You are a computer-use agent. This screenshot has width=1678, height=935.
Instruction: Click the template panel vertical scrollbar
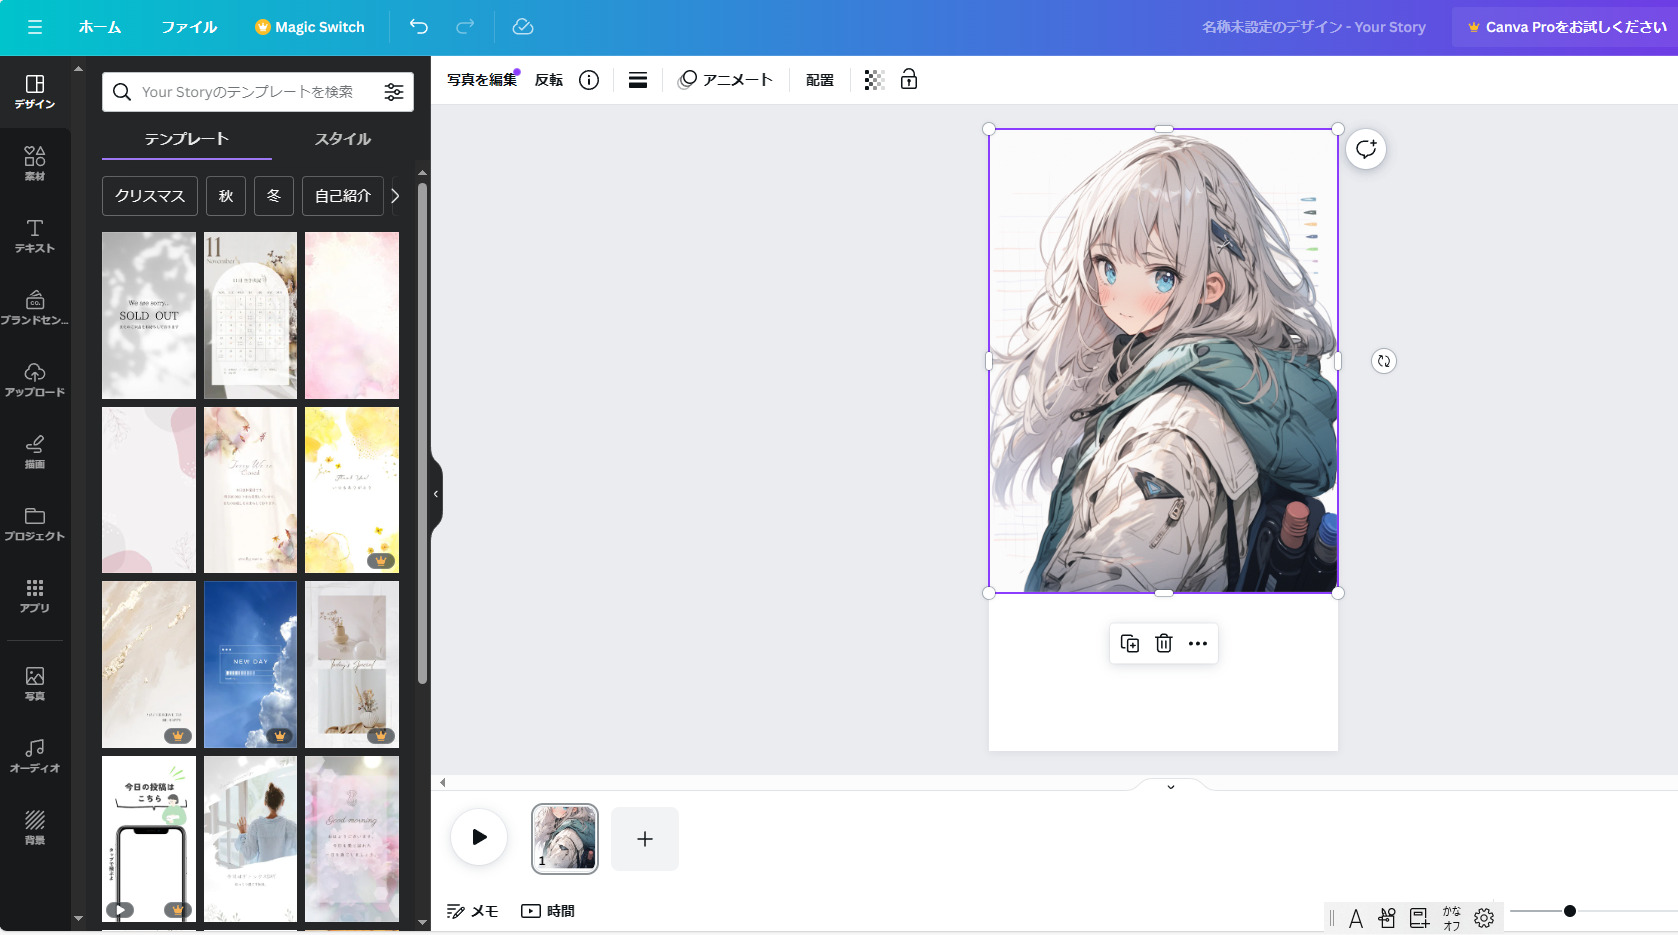pos(422,433)
